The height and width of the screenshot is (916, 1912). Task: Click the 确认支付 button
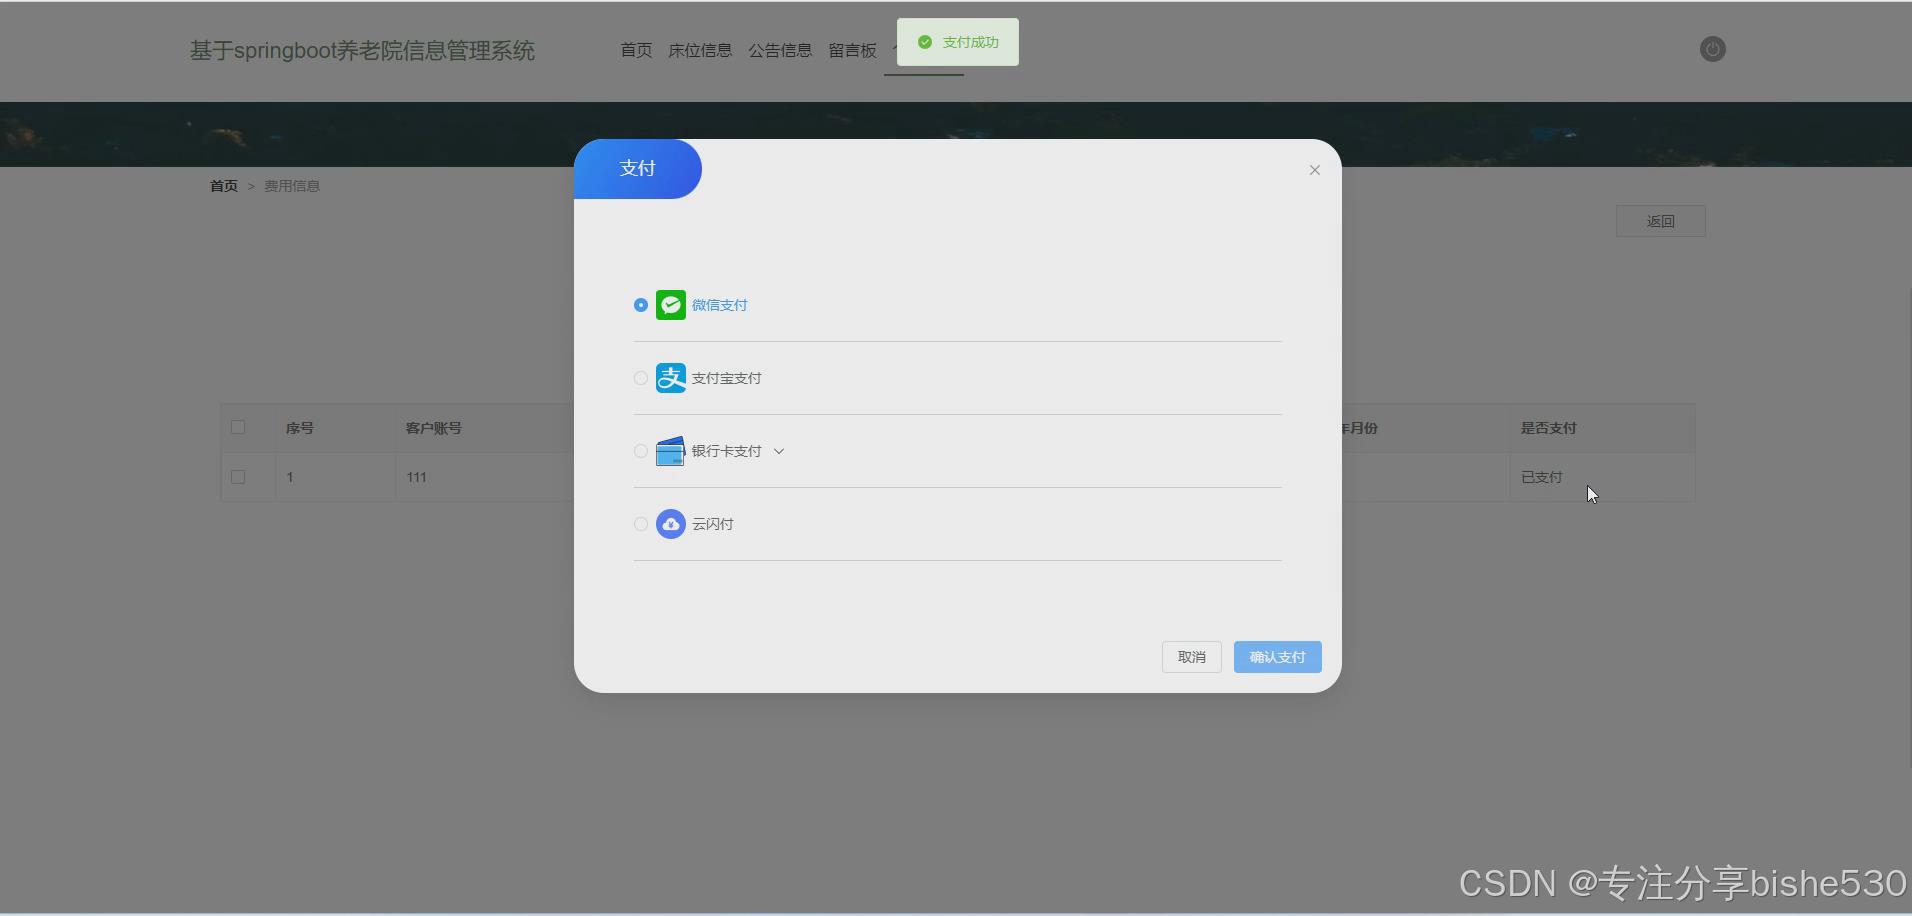tap(1278, 657)
